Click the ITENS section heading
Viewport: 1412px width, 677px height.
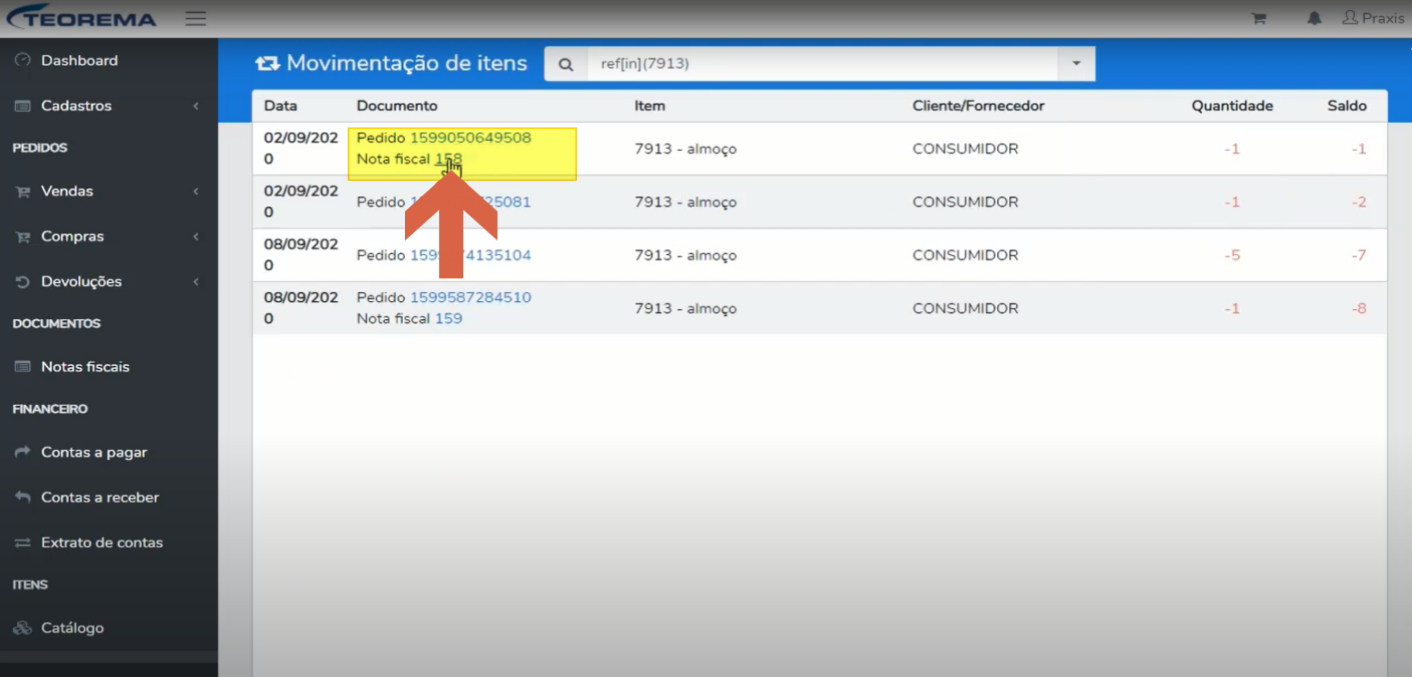tap(30, 585)
